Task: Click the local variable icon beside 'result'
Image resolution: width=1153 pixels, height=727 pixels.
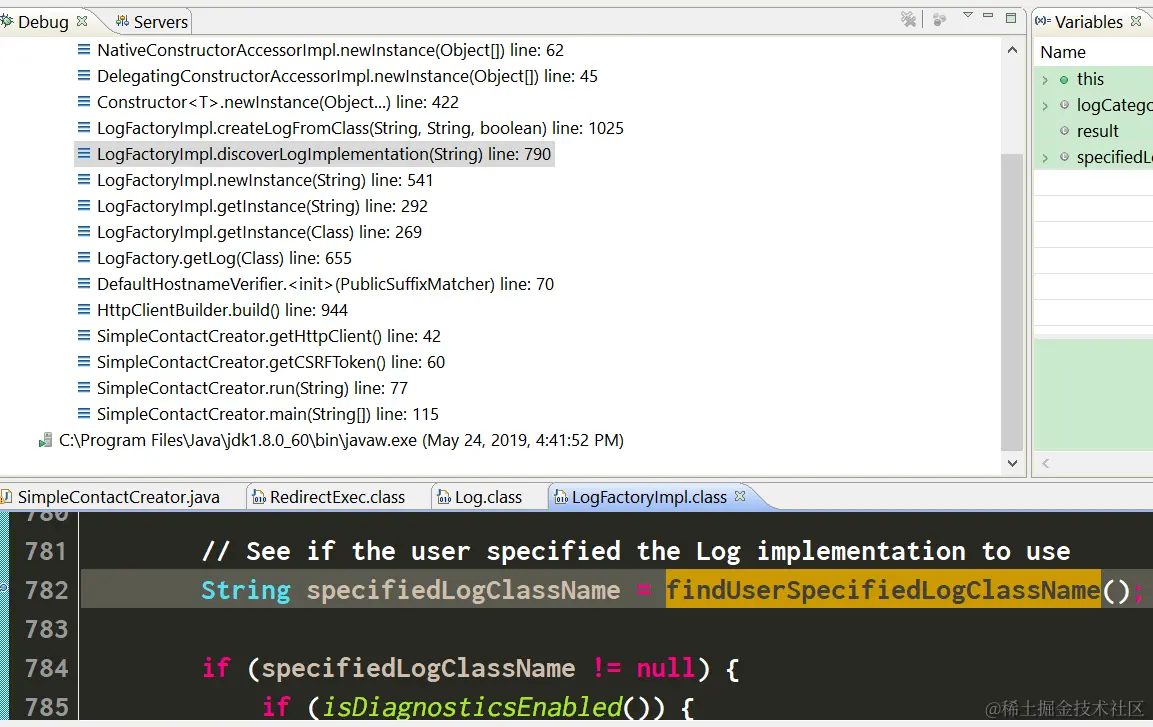Action: click(1064, 131)
